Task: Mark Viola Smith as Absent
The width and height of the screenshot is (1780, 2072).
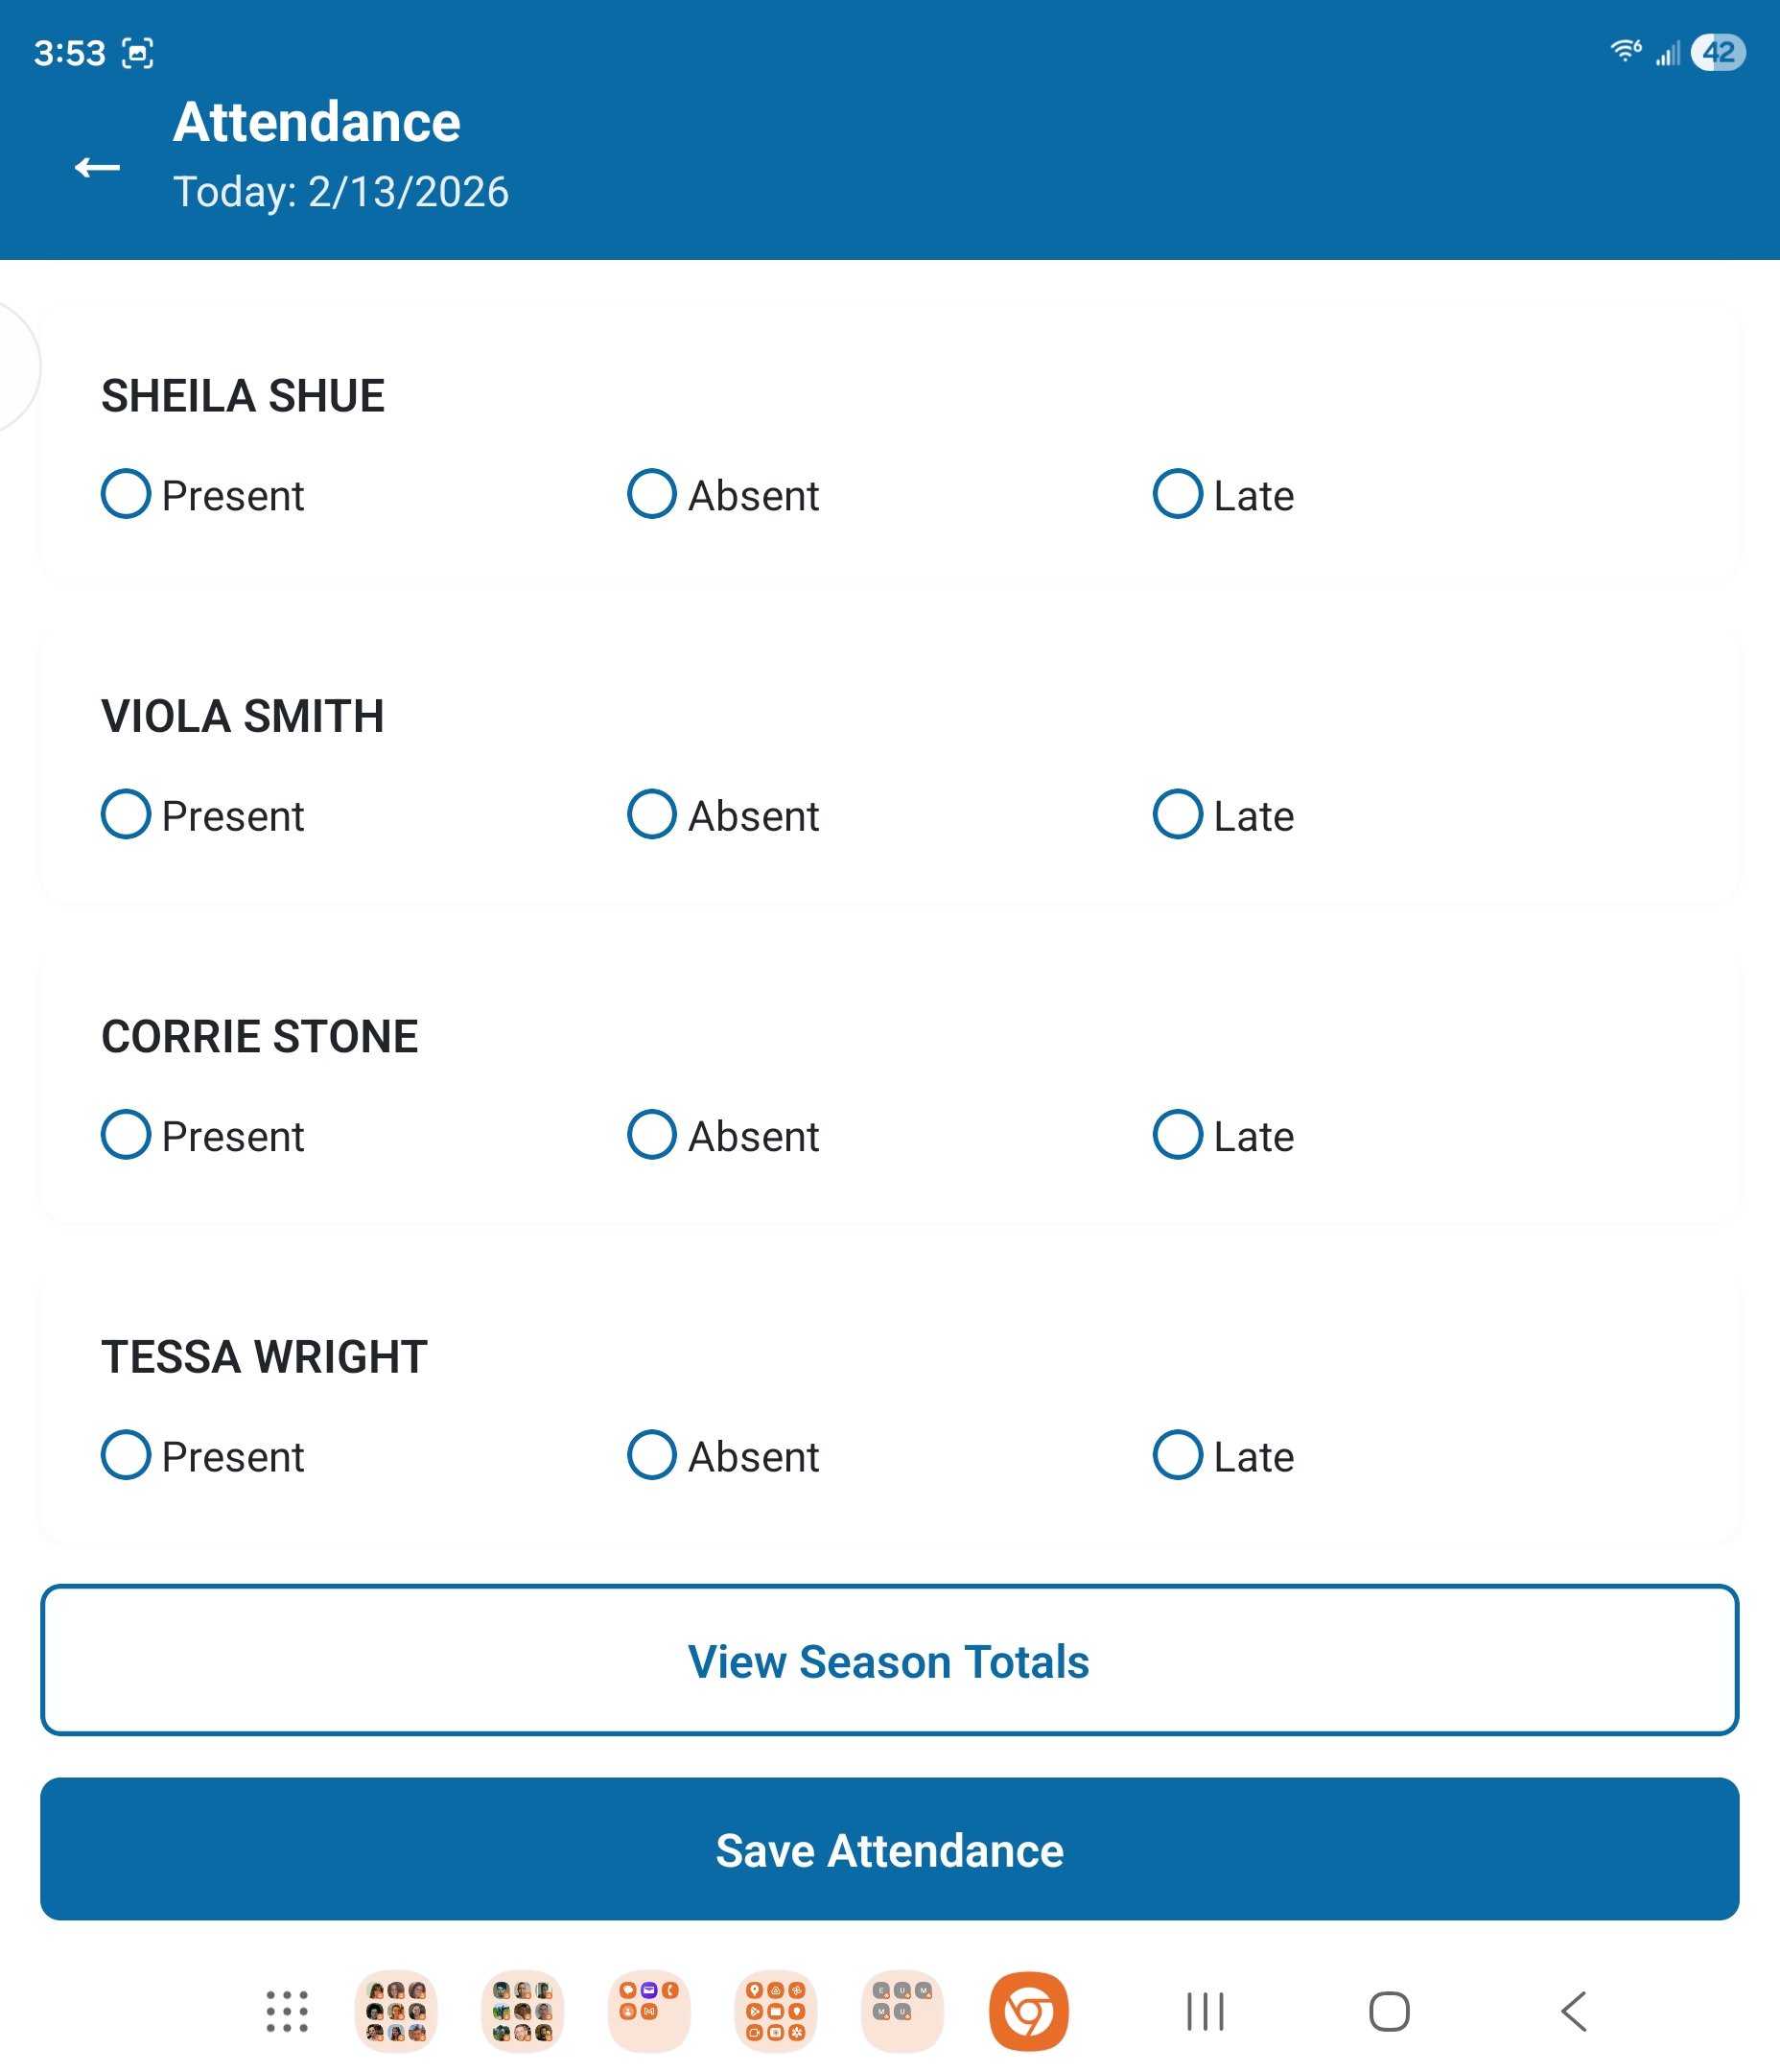Action: click(x=651, y=815)
